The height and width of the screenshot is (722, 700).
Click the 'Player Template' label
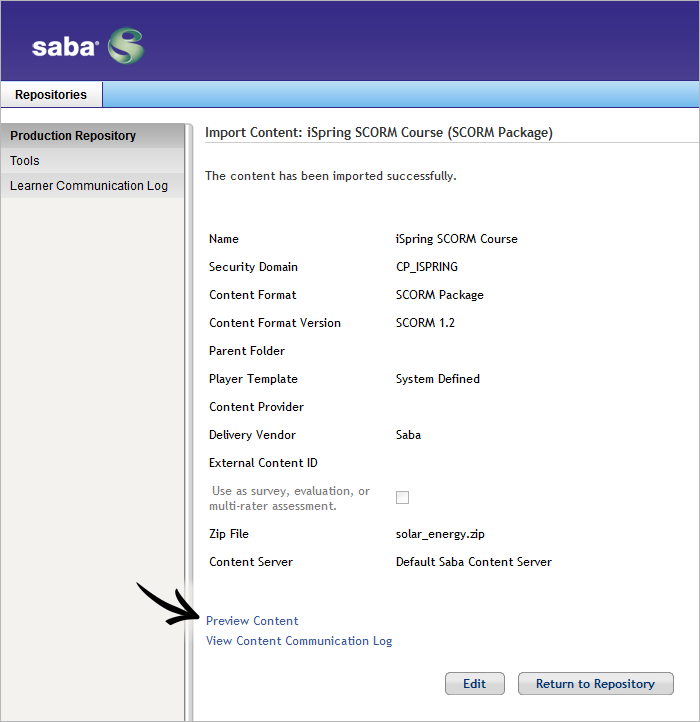tap(253, 379)
